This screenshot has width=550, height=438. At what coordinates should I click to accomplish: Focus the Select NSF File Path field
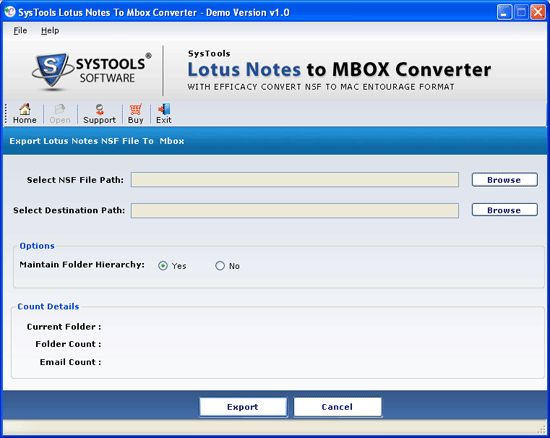click(295, 180)
